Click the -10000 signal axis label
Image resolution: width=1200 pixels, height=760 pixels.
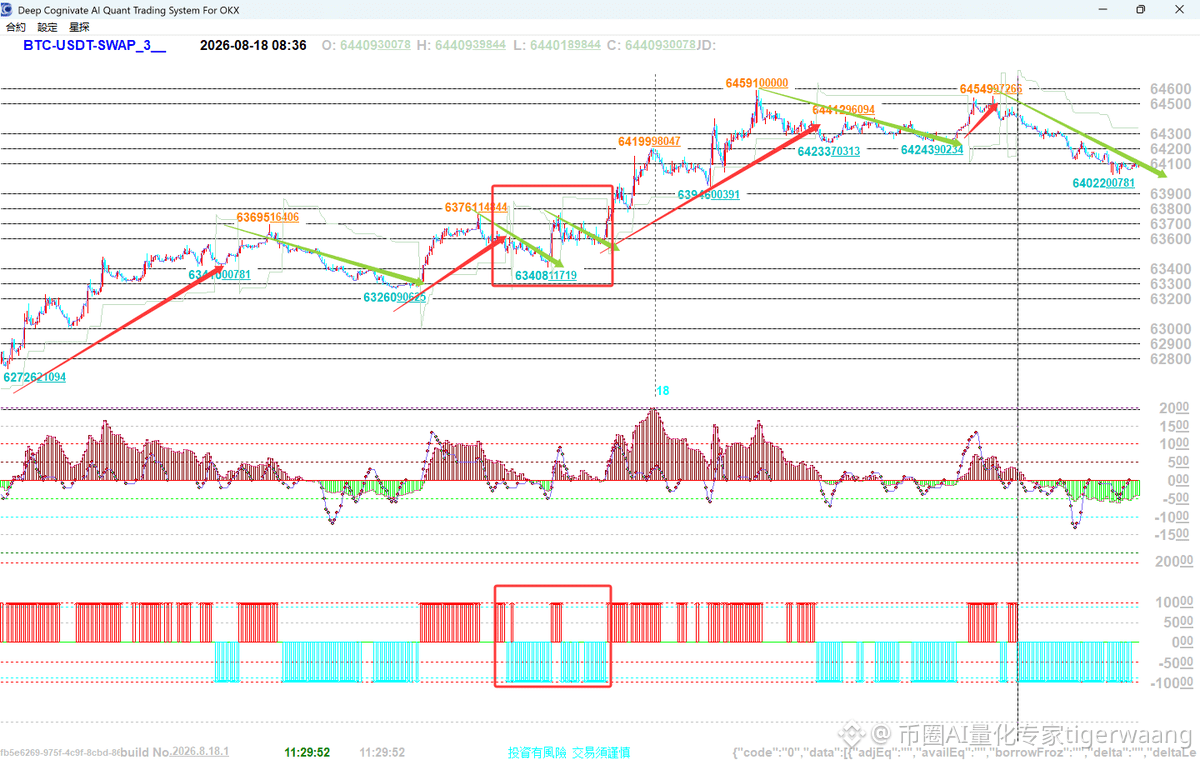click(1171, 683)
